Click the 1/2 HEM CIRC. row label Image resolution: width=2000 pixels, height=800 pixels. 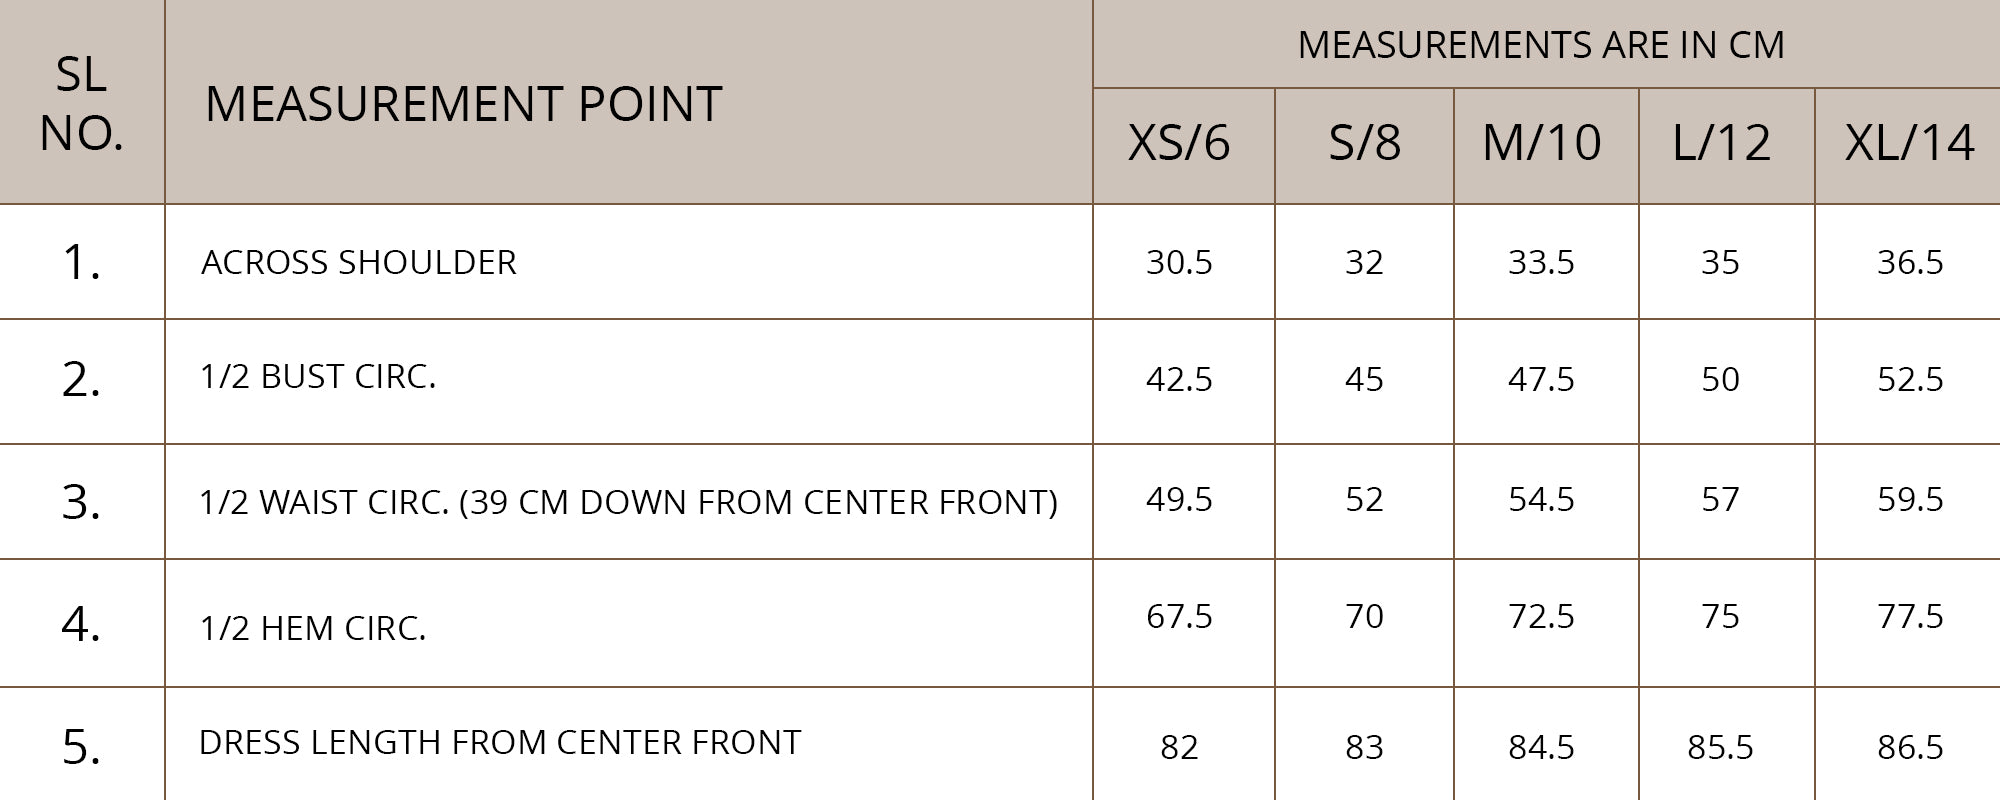point(313,628)
